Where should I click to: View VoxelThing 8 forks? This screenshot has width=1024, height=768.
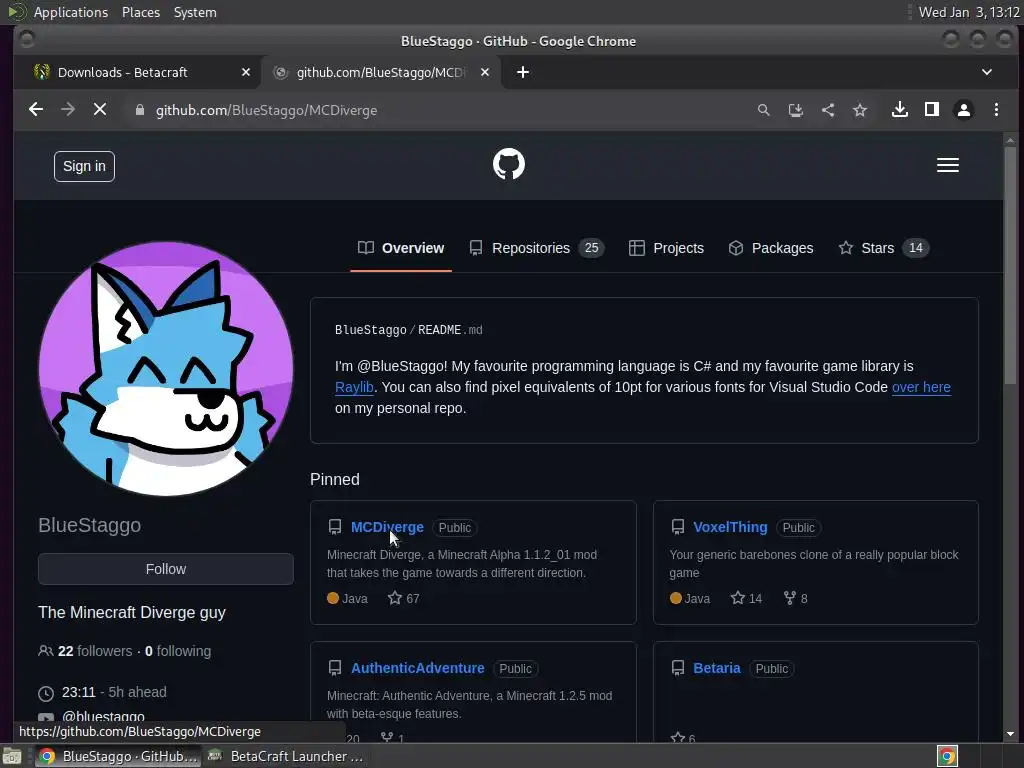click(795, 598)
